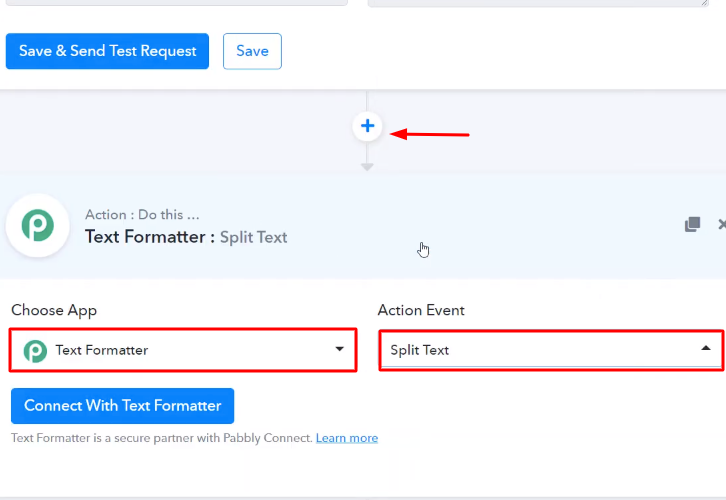Click the Action Event label
This screenshot has width=726, height=500.
pyautogui.click(x=421, y=310)
